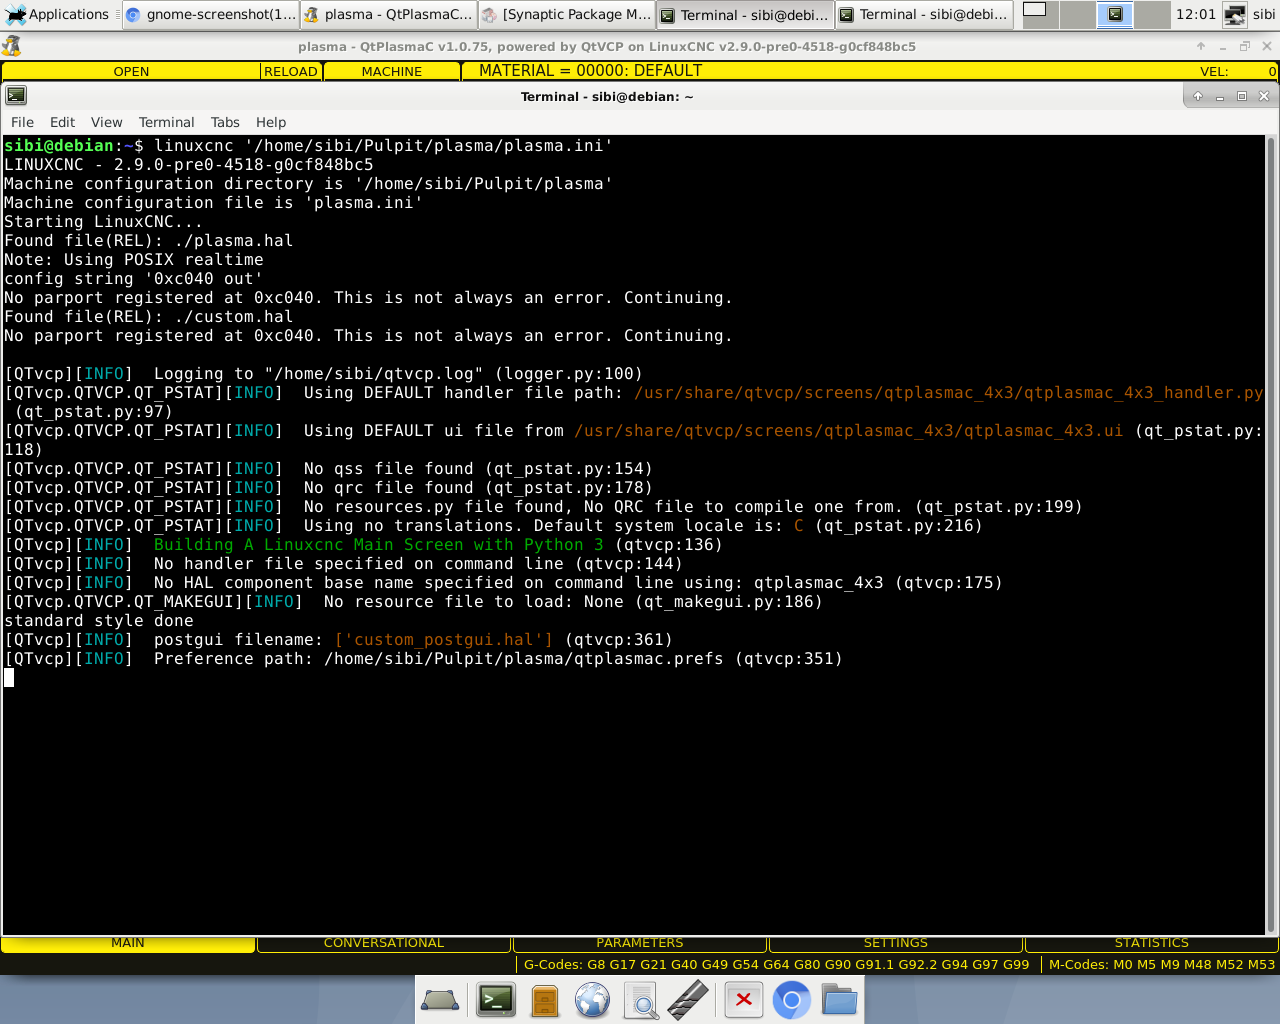Click OPEN button in QtPlasmaC

[131, 71]
